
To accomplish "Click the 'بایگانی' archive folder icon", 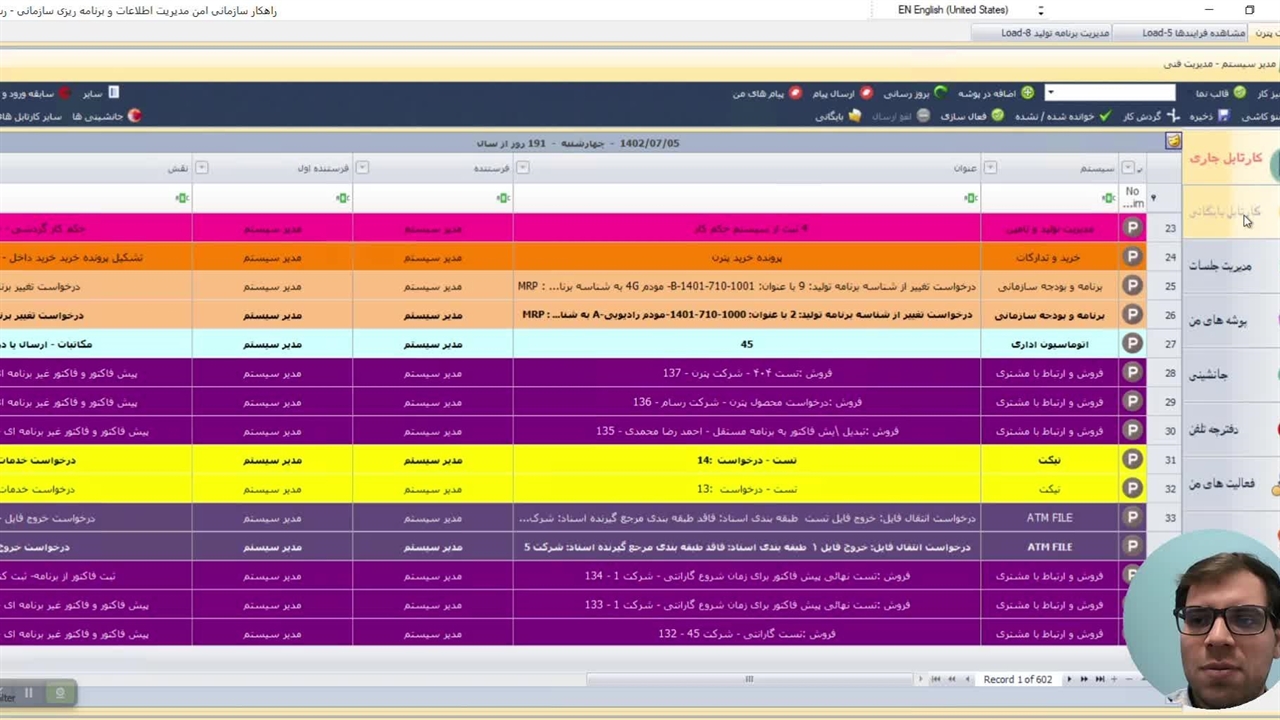I will [x=854, y=116].
